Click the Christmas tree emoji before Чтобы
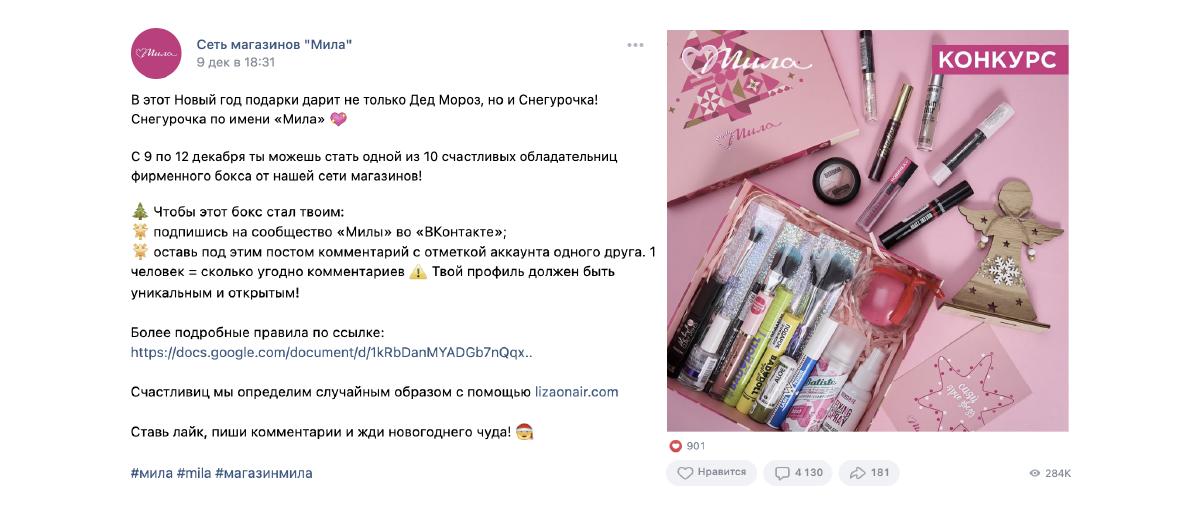 pyautogui.click(x=139, y=212)
